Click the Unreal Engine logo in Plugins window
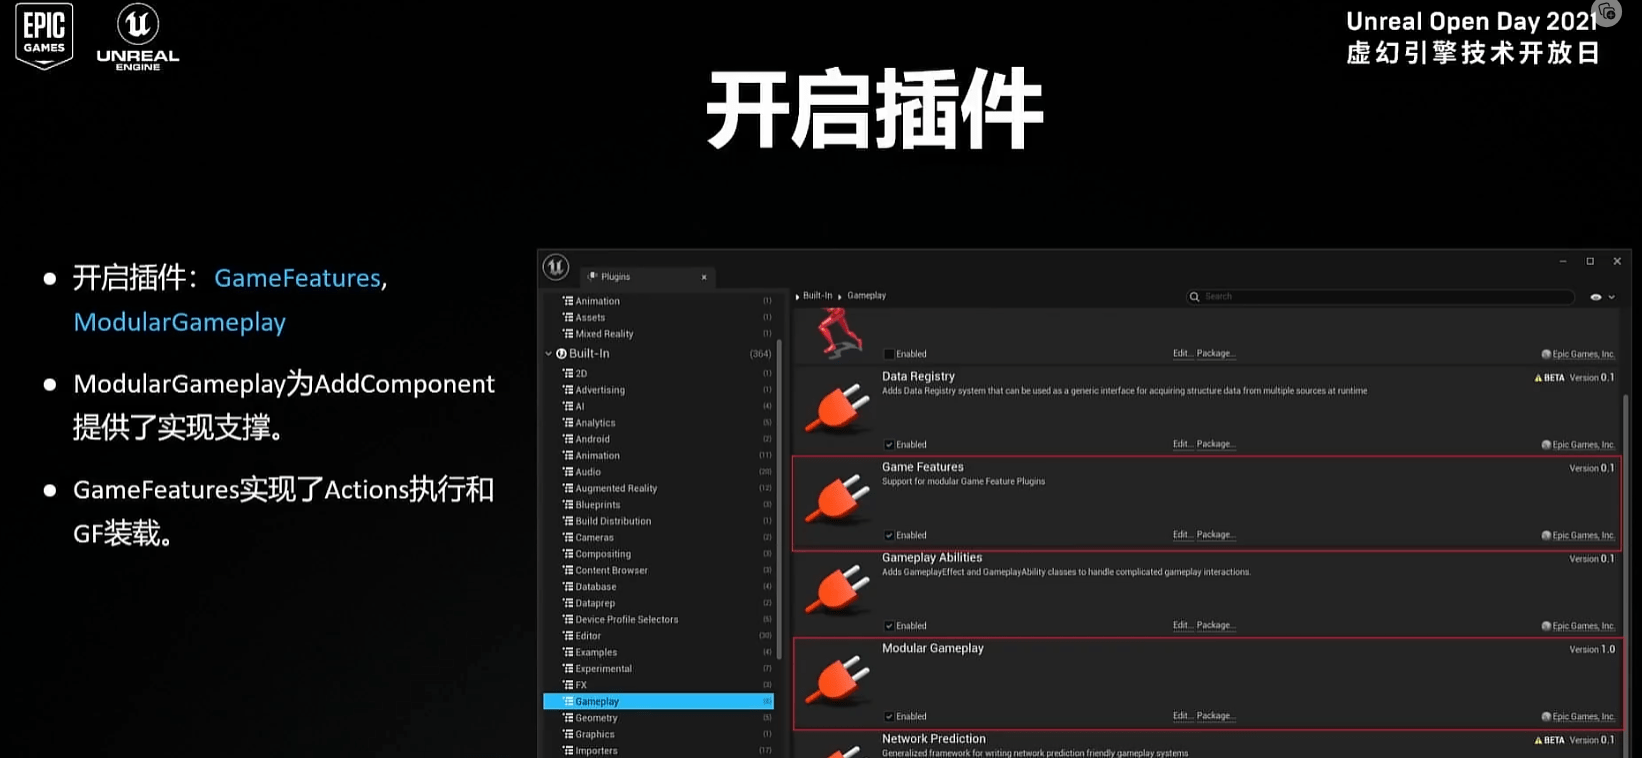The height and width of the screenshot is (758, 1642). point(556,267)
